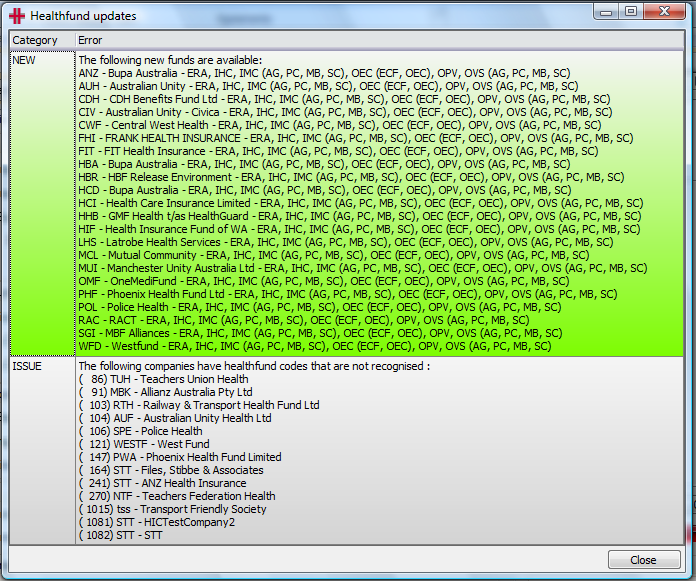Click the FHI - FRANK HEALTH INSURANCE line
Viewport: 696px width, 581px height.
click(x=356, y=138)
